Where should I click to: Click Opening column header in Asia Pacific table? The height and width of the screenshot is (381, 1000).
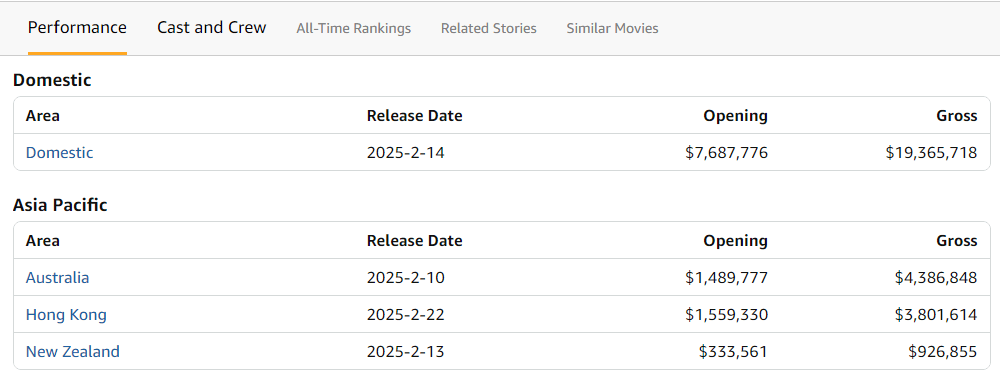tap(735, 241)
